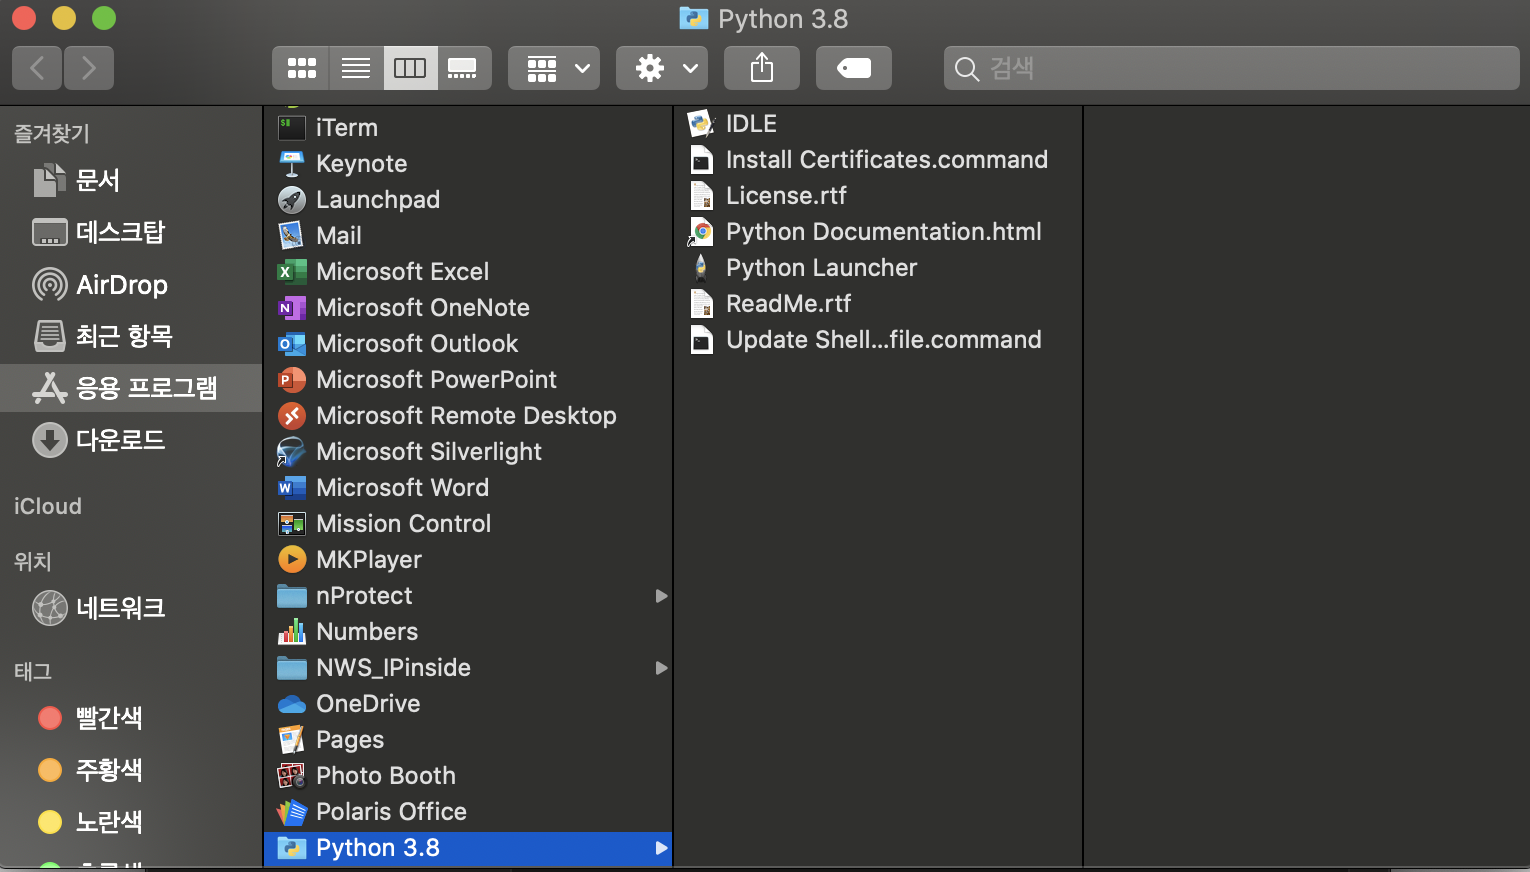Viewport: 1530px width, 872px height.
Task: Select the Microsoft PowerPoint icon
Action: click(x=291, y=380)
